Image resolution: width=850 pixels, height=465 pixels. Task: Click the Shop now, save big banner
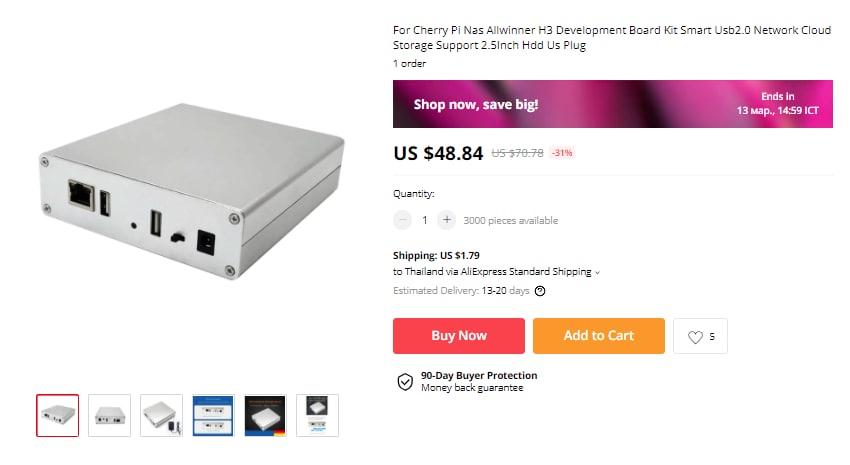click(613, 104)
